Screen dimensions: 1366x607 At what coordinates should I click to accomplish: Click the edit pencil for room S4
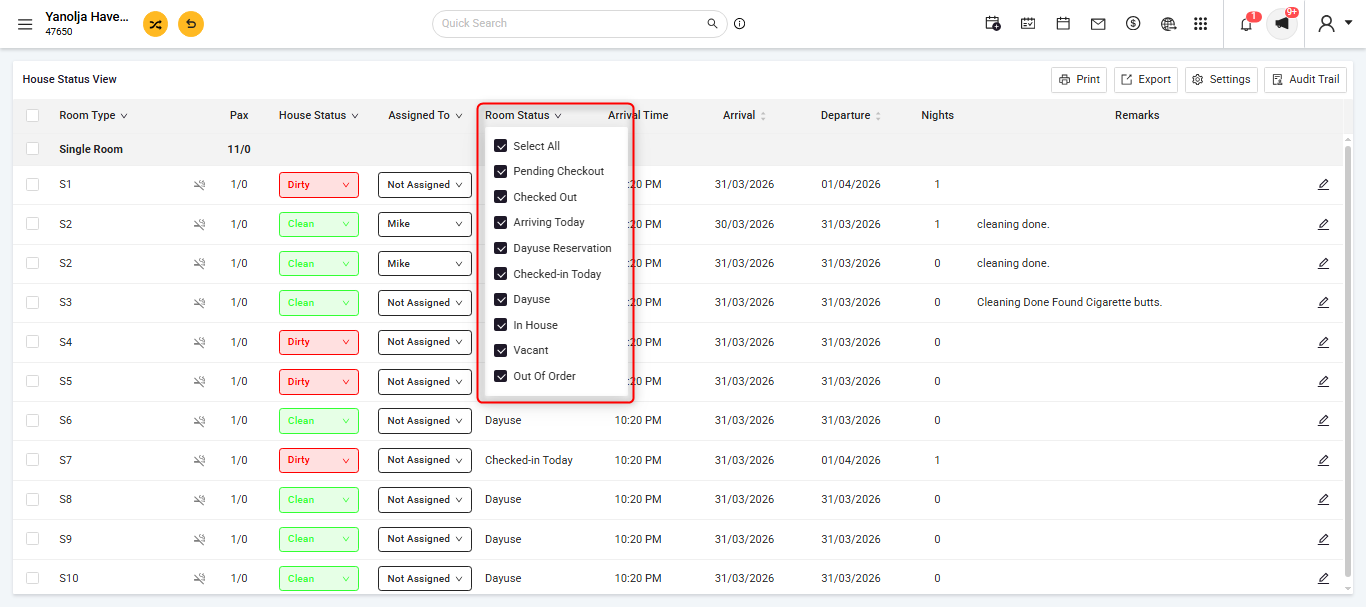(1323, 342)
